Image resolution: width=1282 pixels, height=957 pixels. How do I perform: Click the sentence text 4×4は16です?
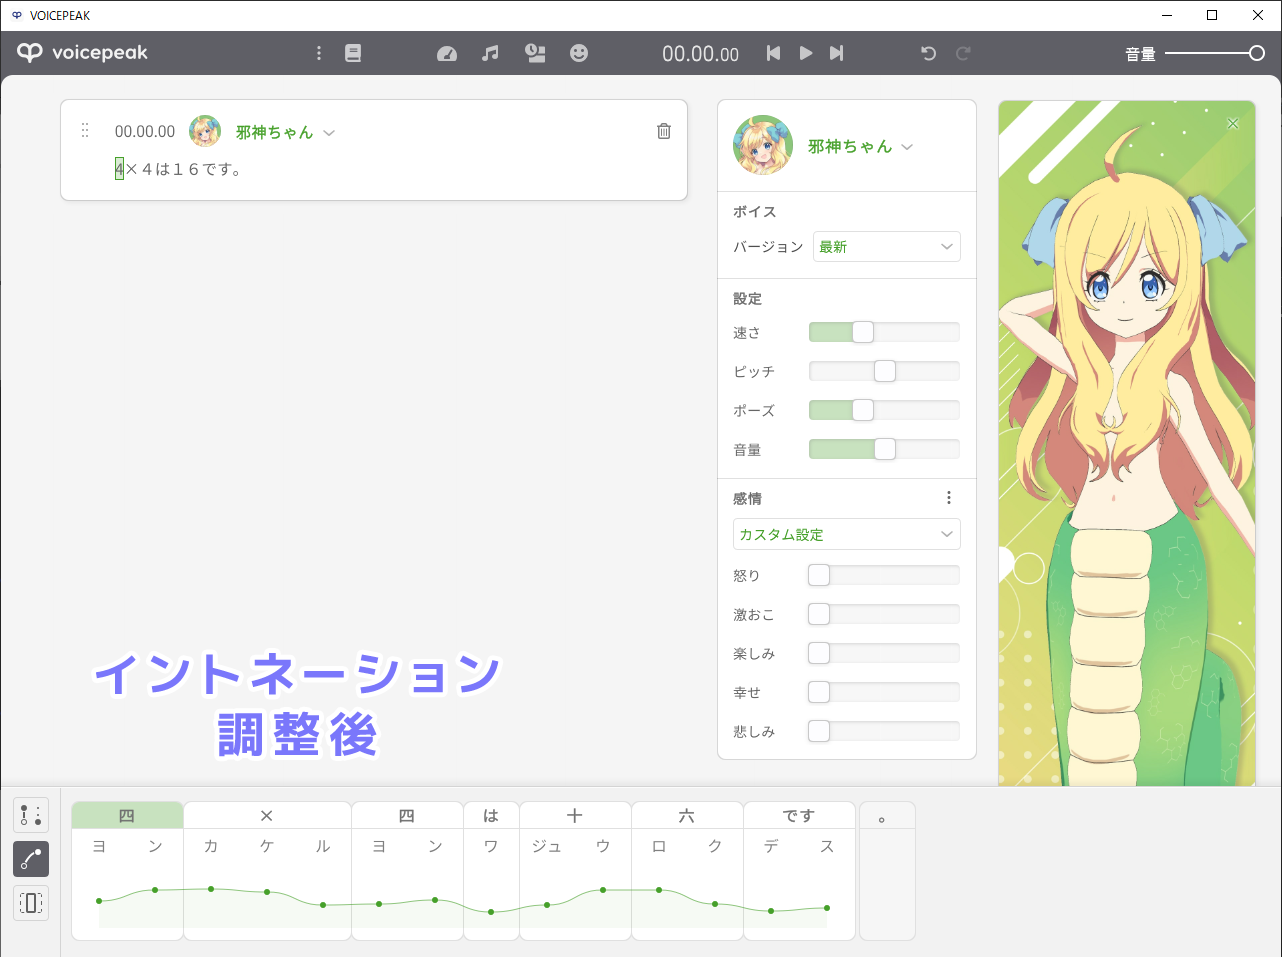[x=178, y=169]
